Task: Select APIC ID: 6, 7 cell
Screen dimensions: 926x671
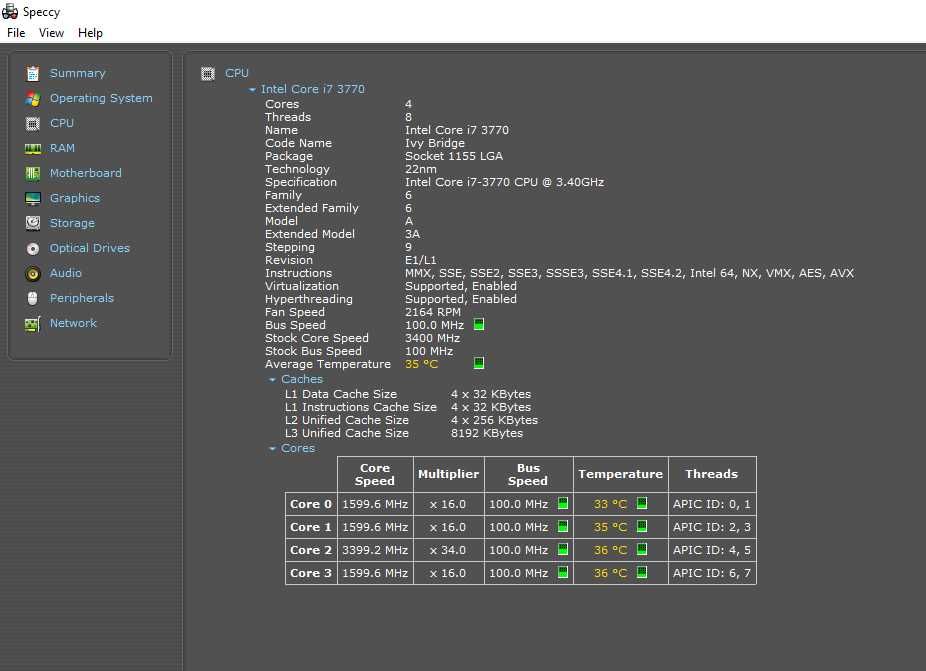Action: [712, 573]
